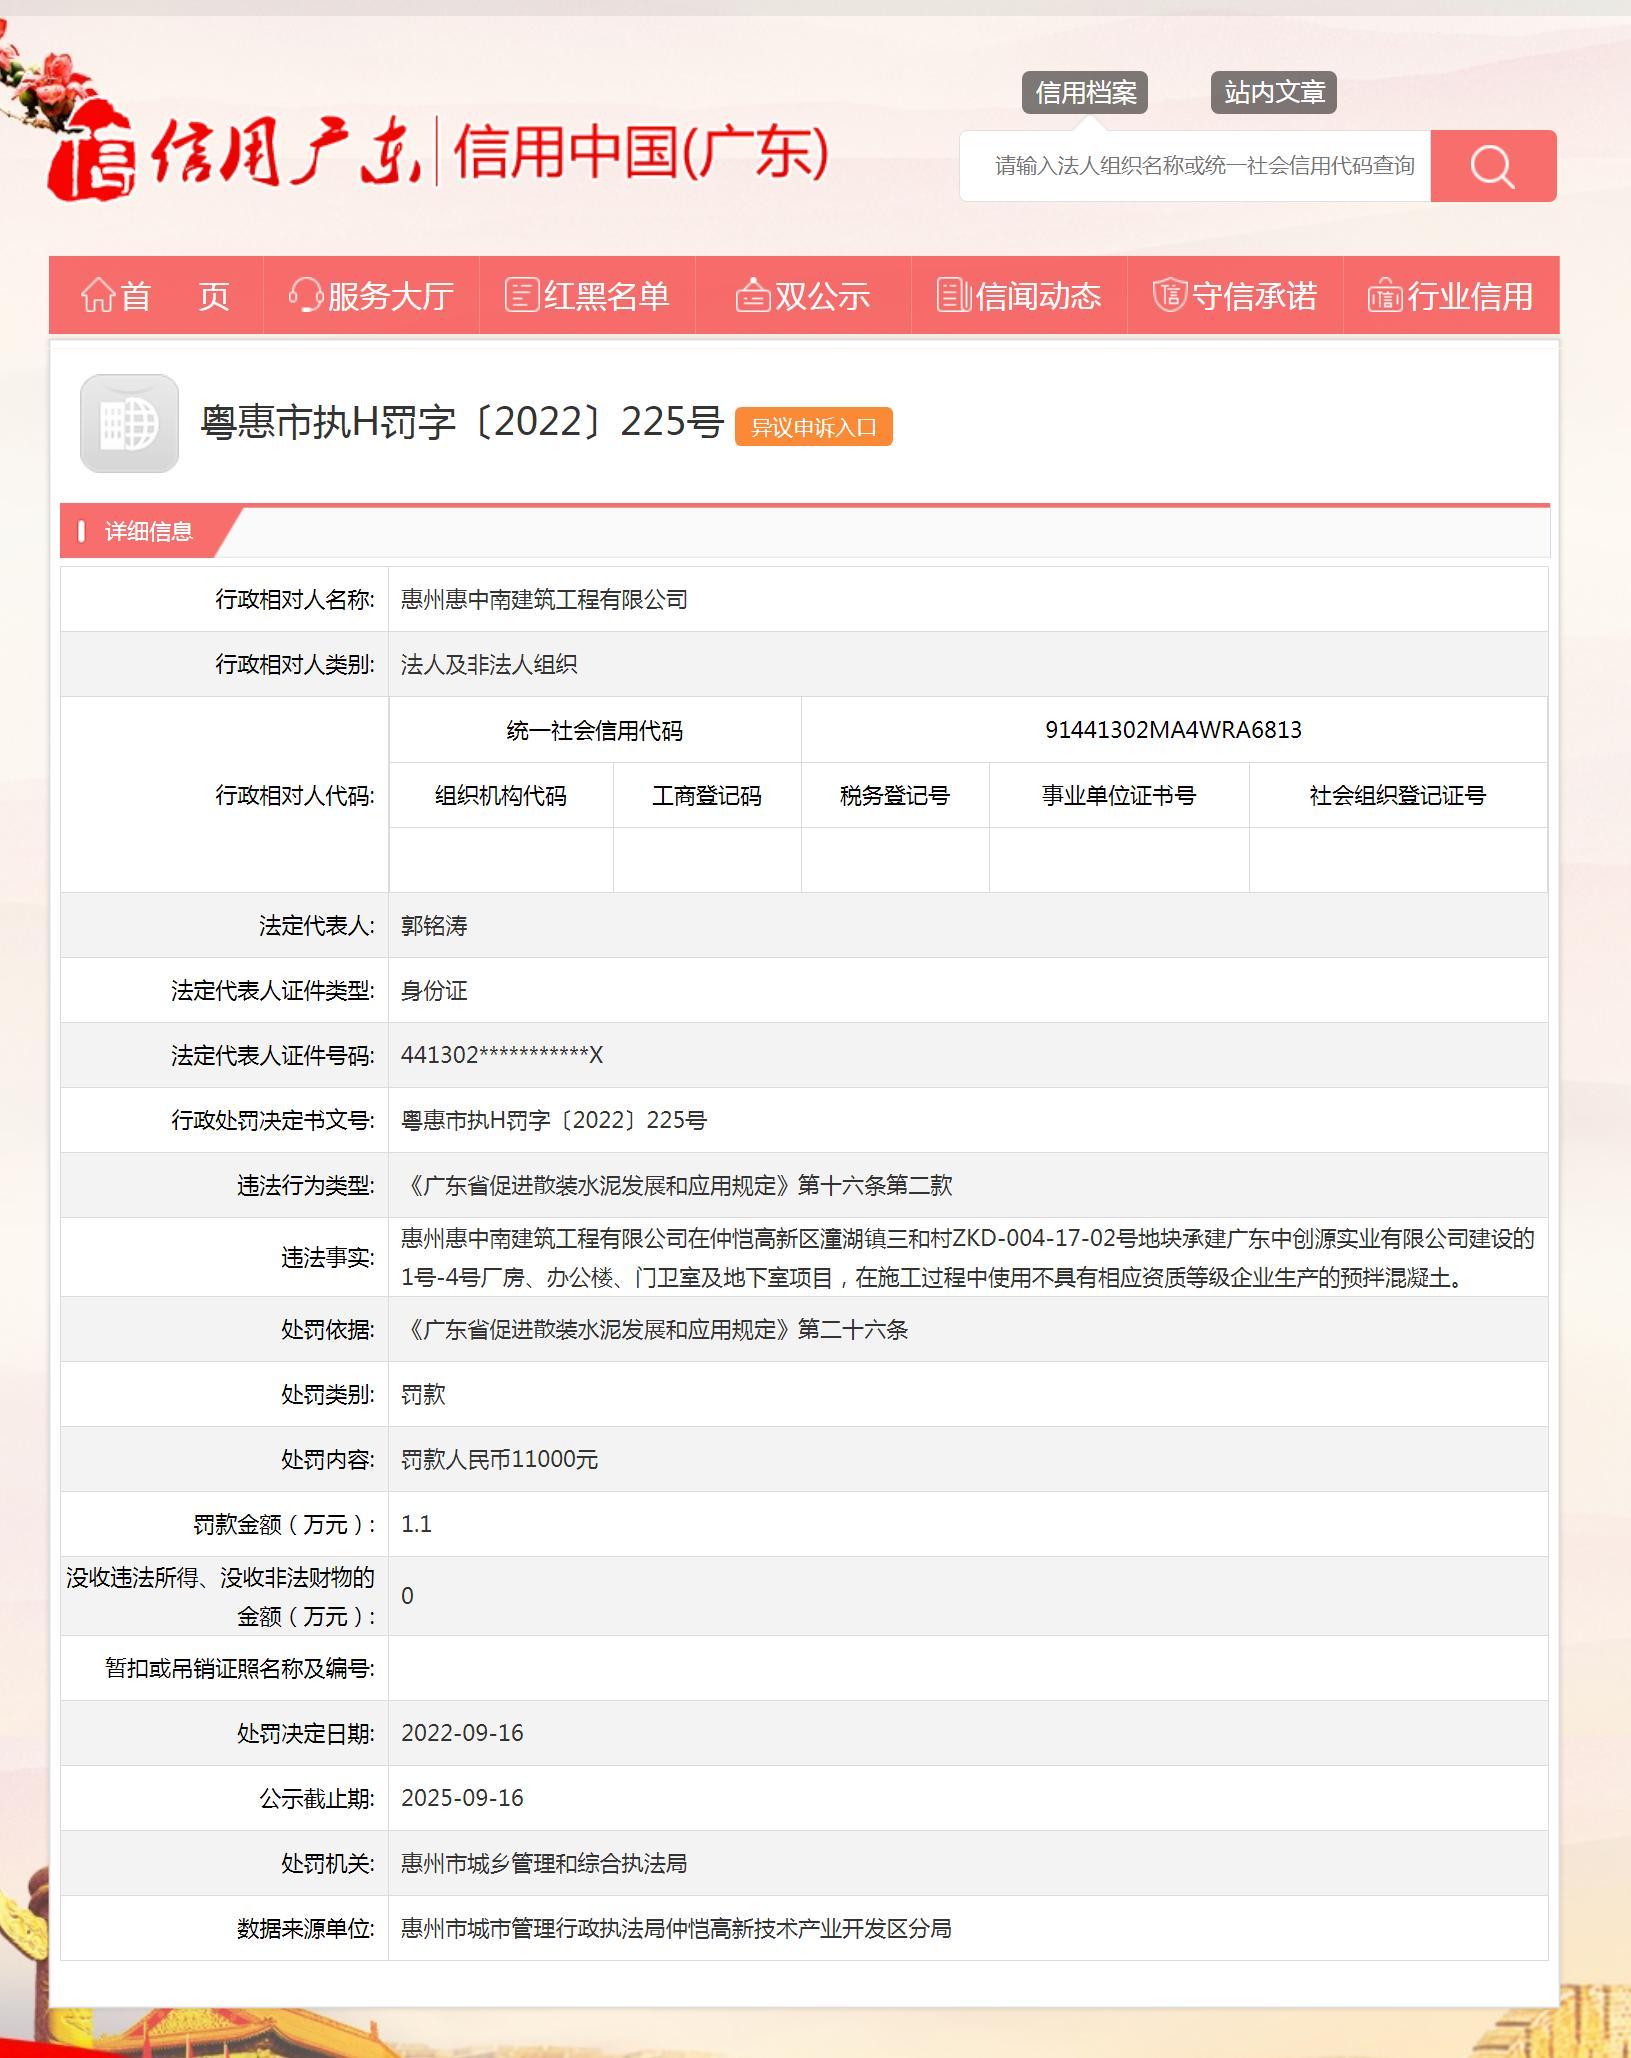This screenshot has height=2058, width=1631.
Task: Select fine amount value 1.1
Action: point(416,1525)
